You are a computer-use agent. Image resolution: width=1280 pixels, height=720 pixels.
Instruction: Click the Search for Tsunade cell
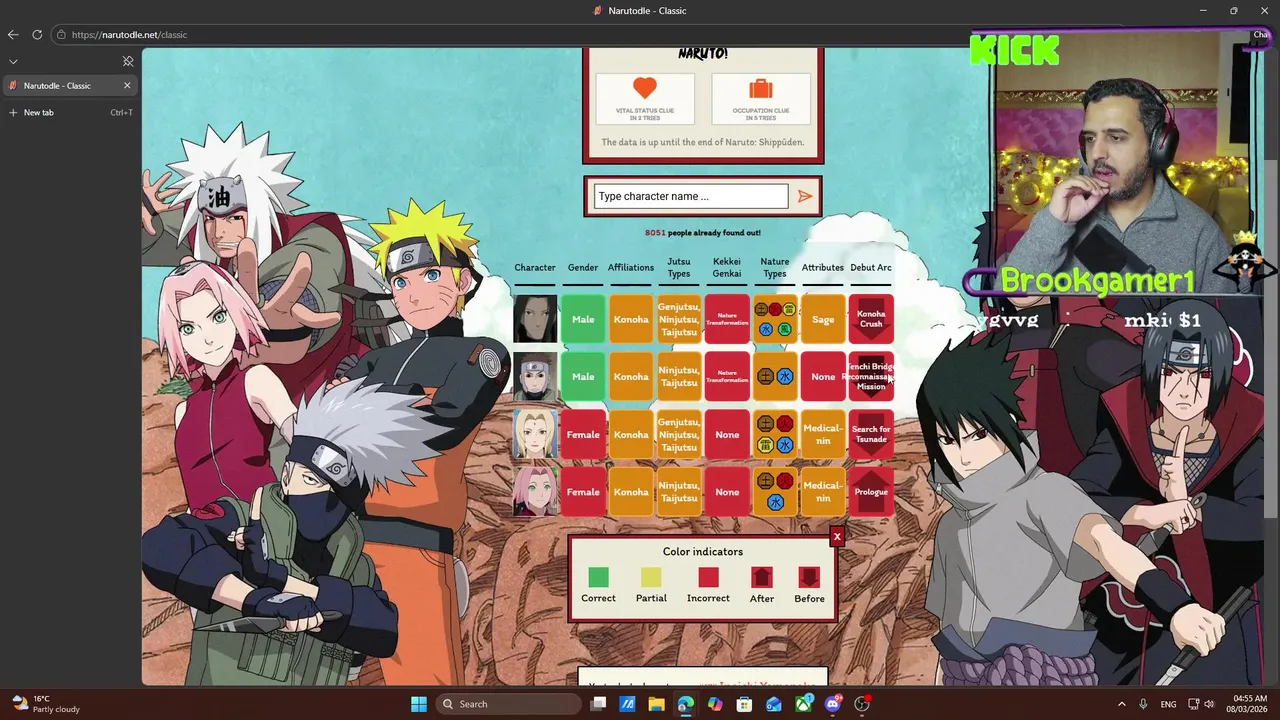tap(871, 434)
